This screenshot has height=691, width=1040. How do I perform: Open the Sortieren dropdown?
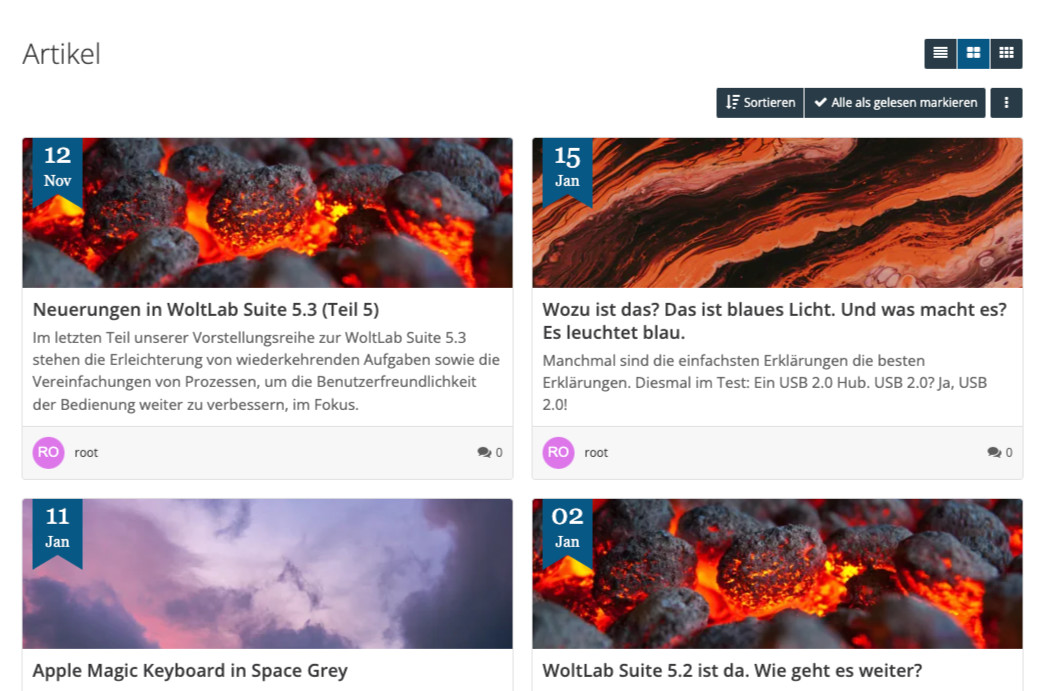coord(760,103)
